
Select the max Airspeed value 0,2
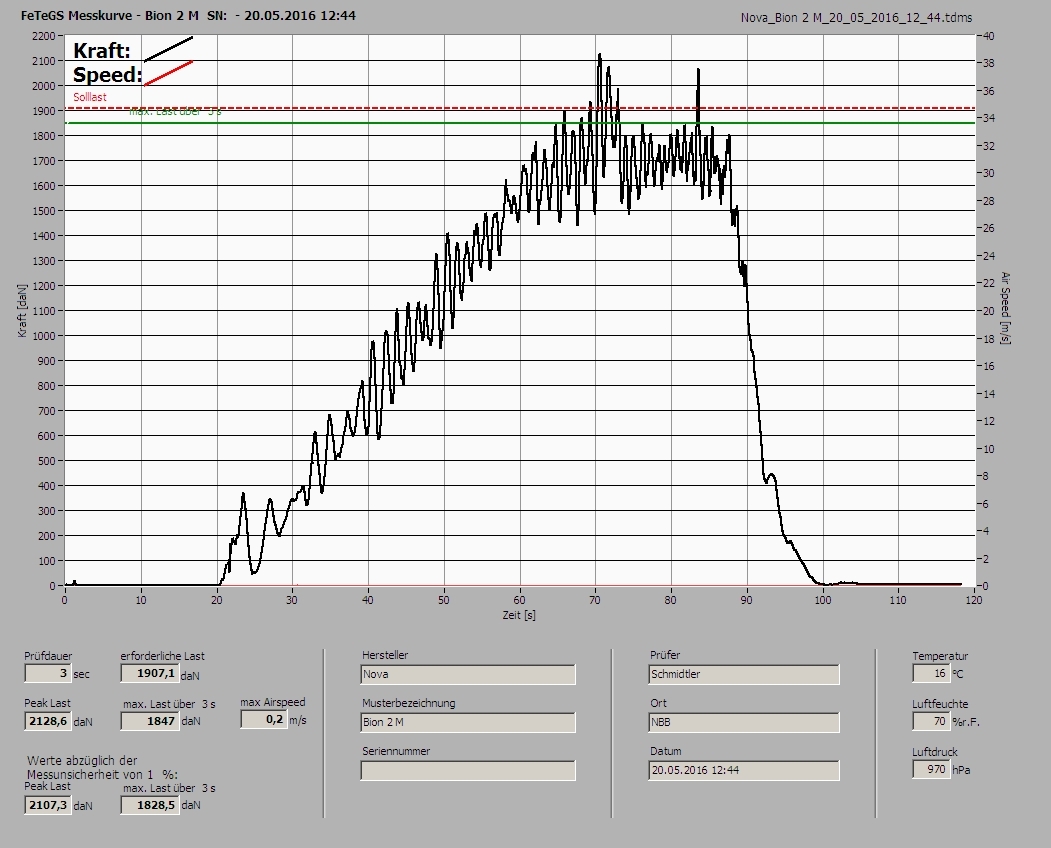pyautogui.click(x=263, y=719)
